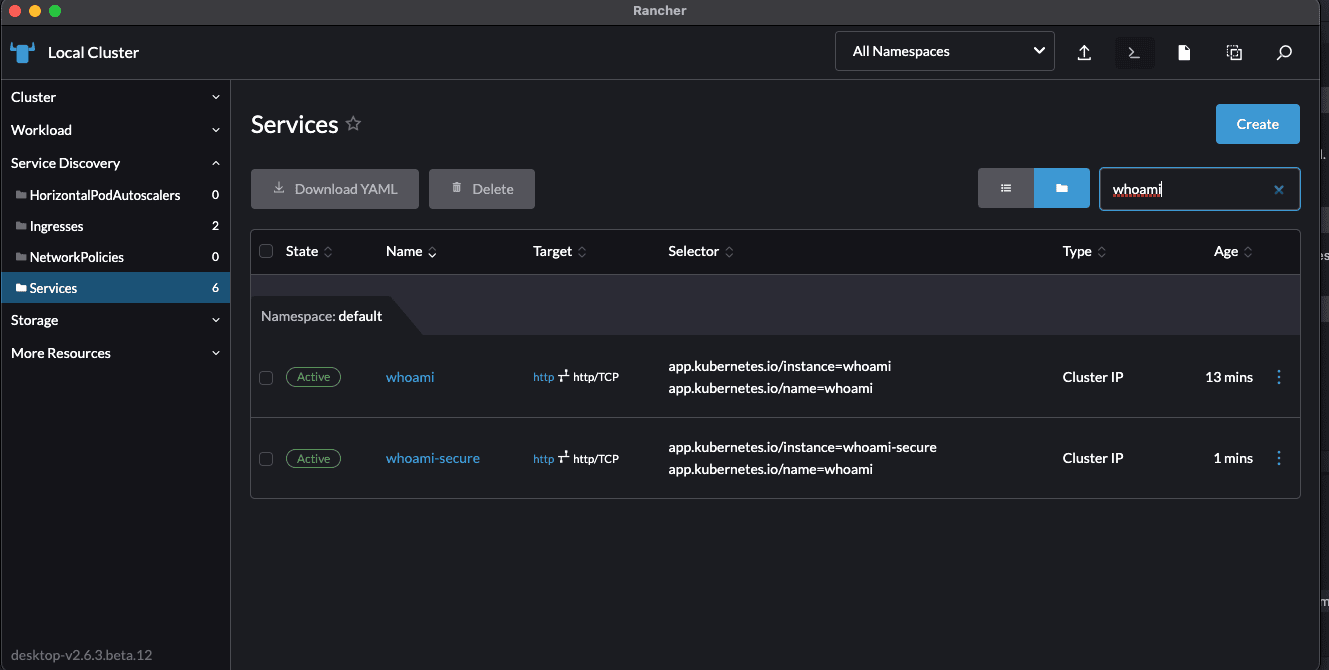The image size is (1329, 670).
Task: Toggle the select-all services checkbox
Action: click(266, 251)
